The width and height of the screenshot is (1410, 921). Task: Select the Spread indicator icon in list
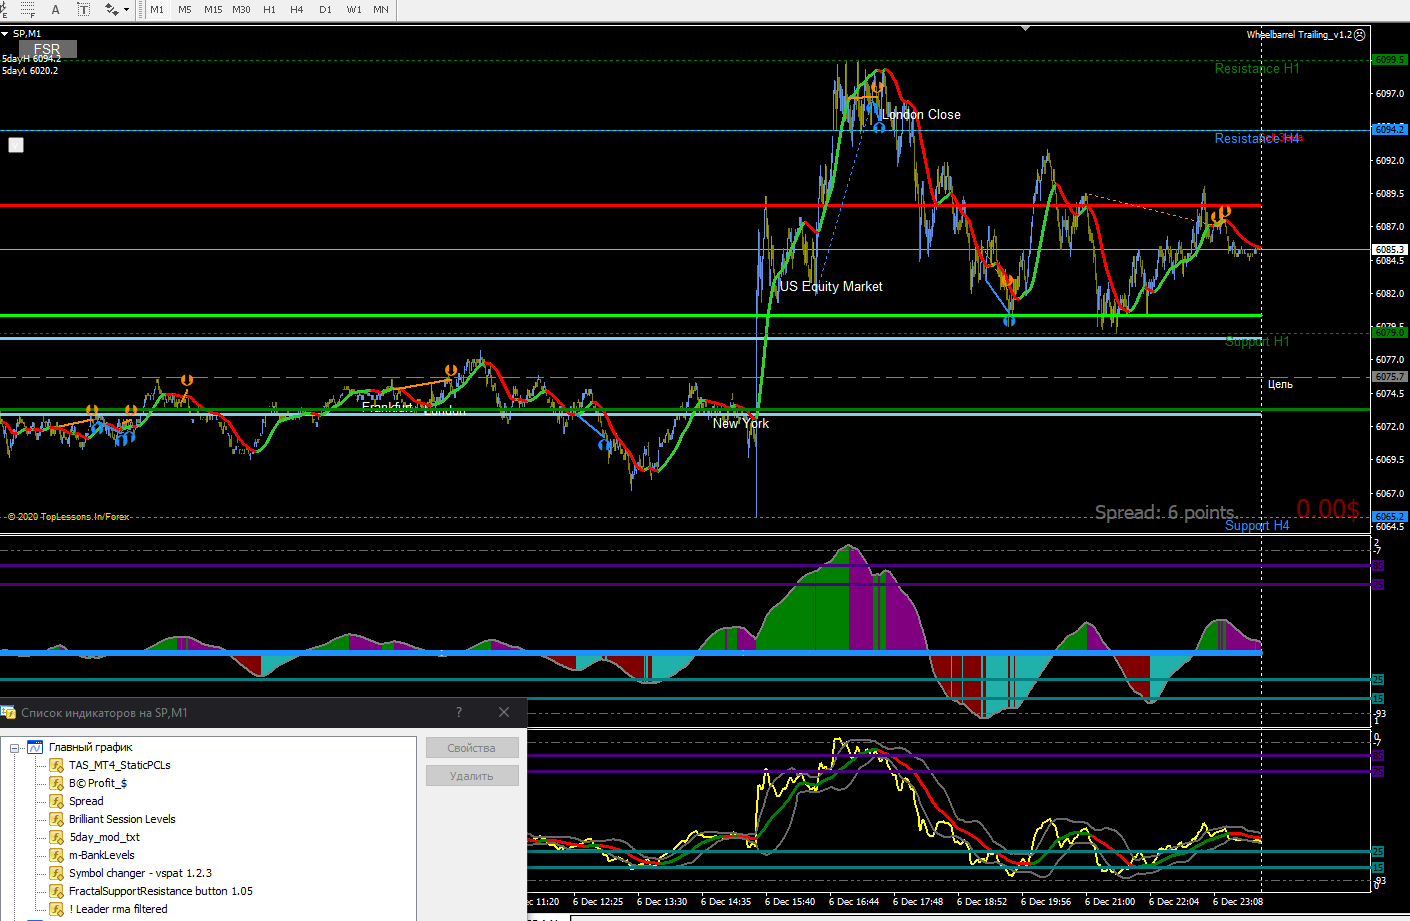(x=57, y=801)
